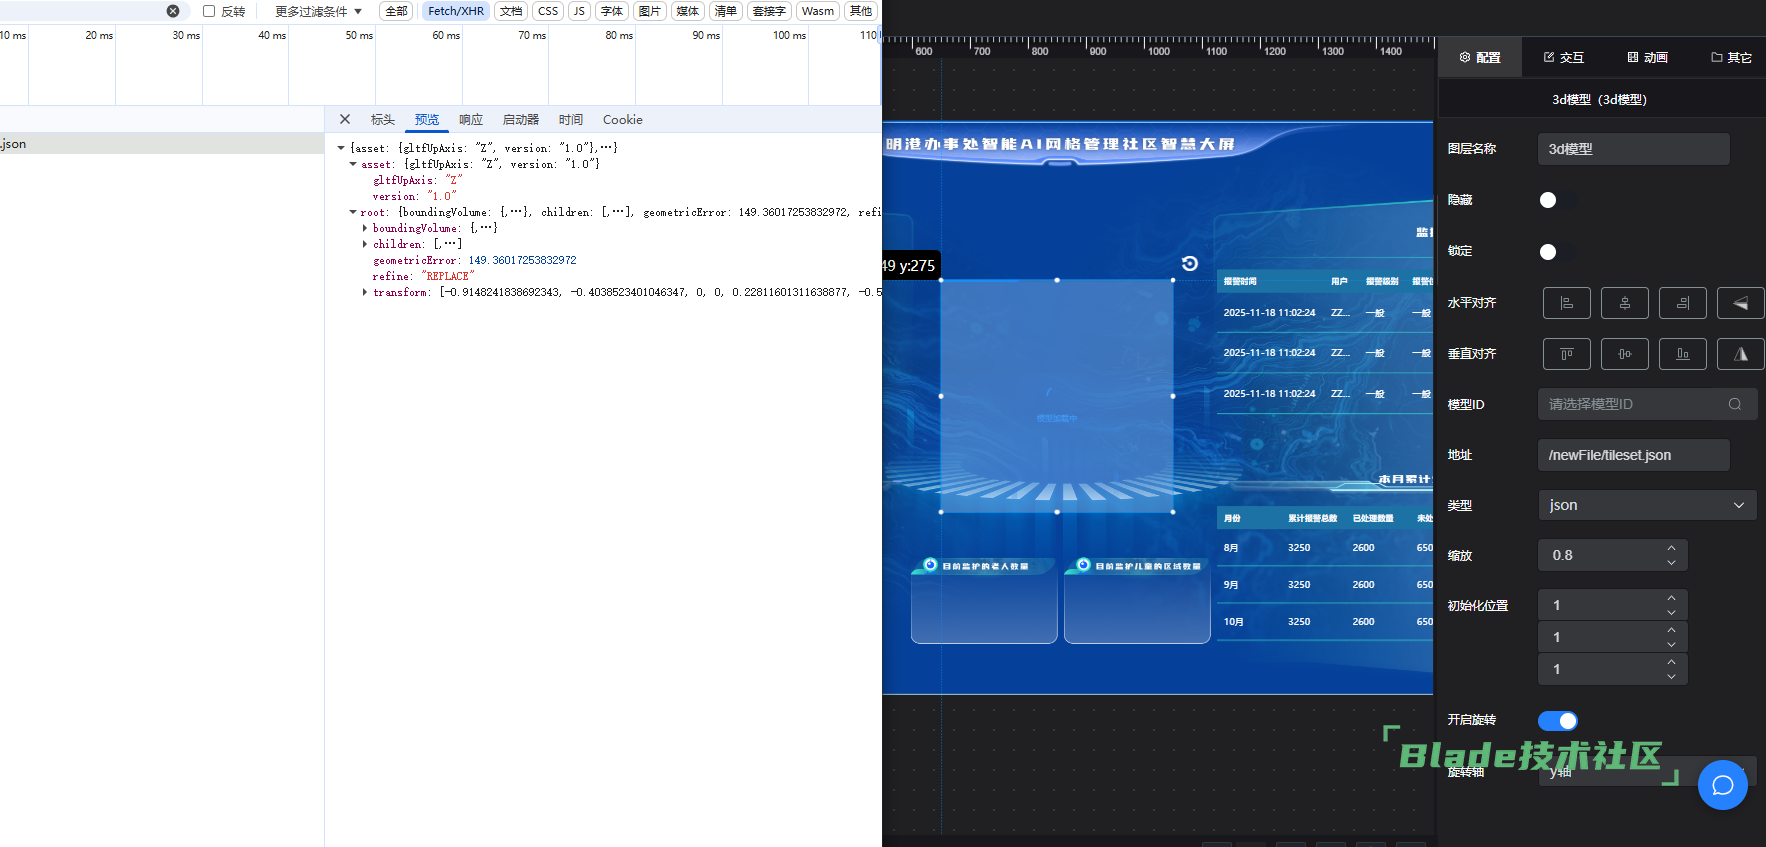1766x847 pixels.
Task: Expand the 更多过滤条件 filter dropdown
Action: click(x=318, y=11)
